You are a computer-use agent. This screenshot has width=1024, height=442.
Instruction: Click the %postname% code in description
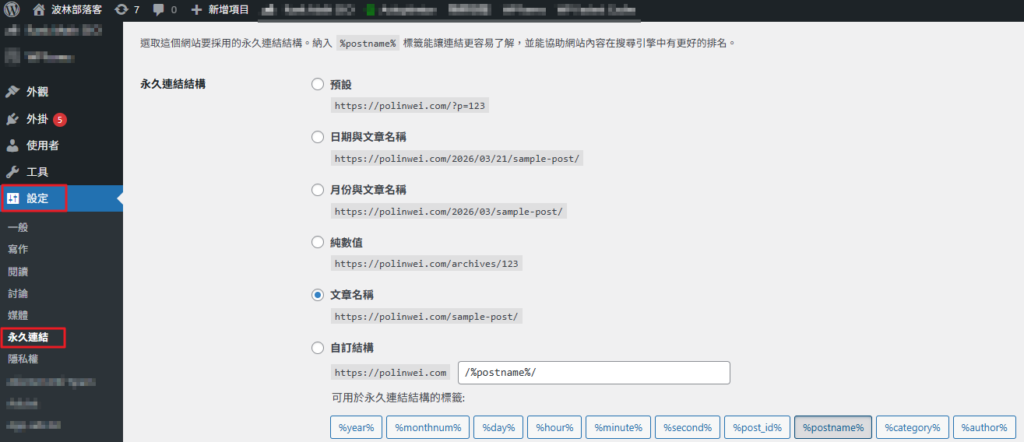[x=367, y=44]
